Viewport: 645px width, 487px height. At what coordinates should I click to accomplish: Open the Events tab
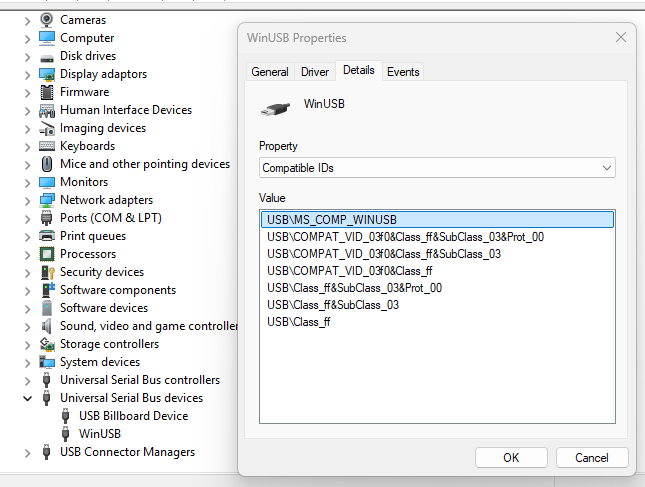click(403, 72)
